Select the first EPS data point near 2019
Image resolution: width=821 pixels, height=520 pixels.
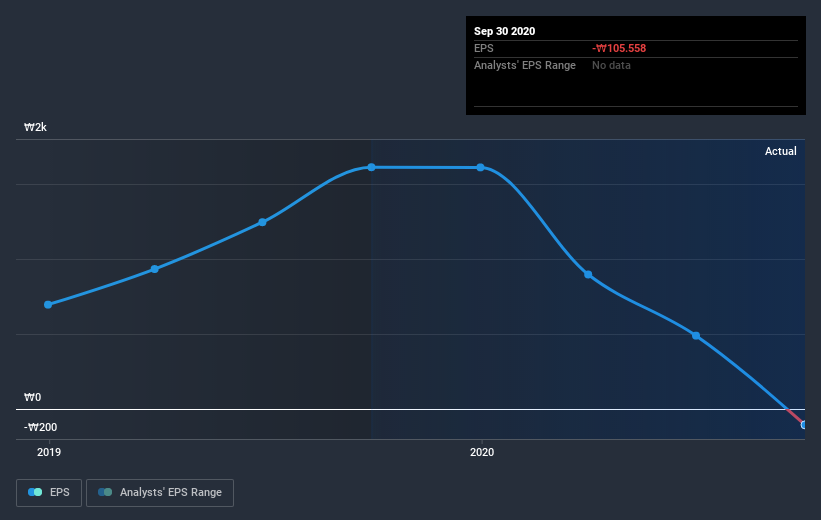tap(48, 305)
